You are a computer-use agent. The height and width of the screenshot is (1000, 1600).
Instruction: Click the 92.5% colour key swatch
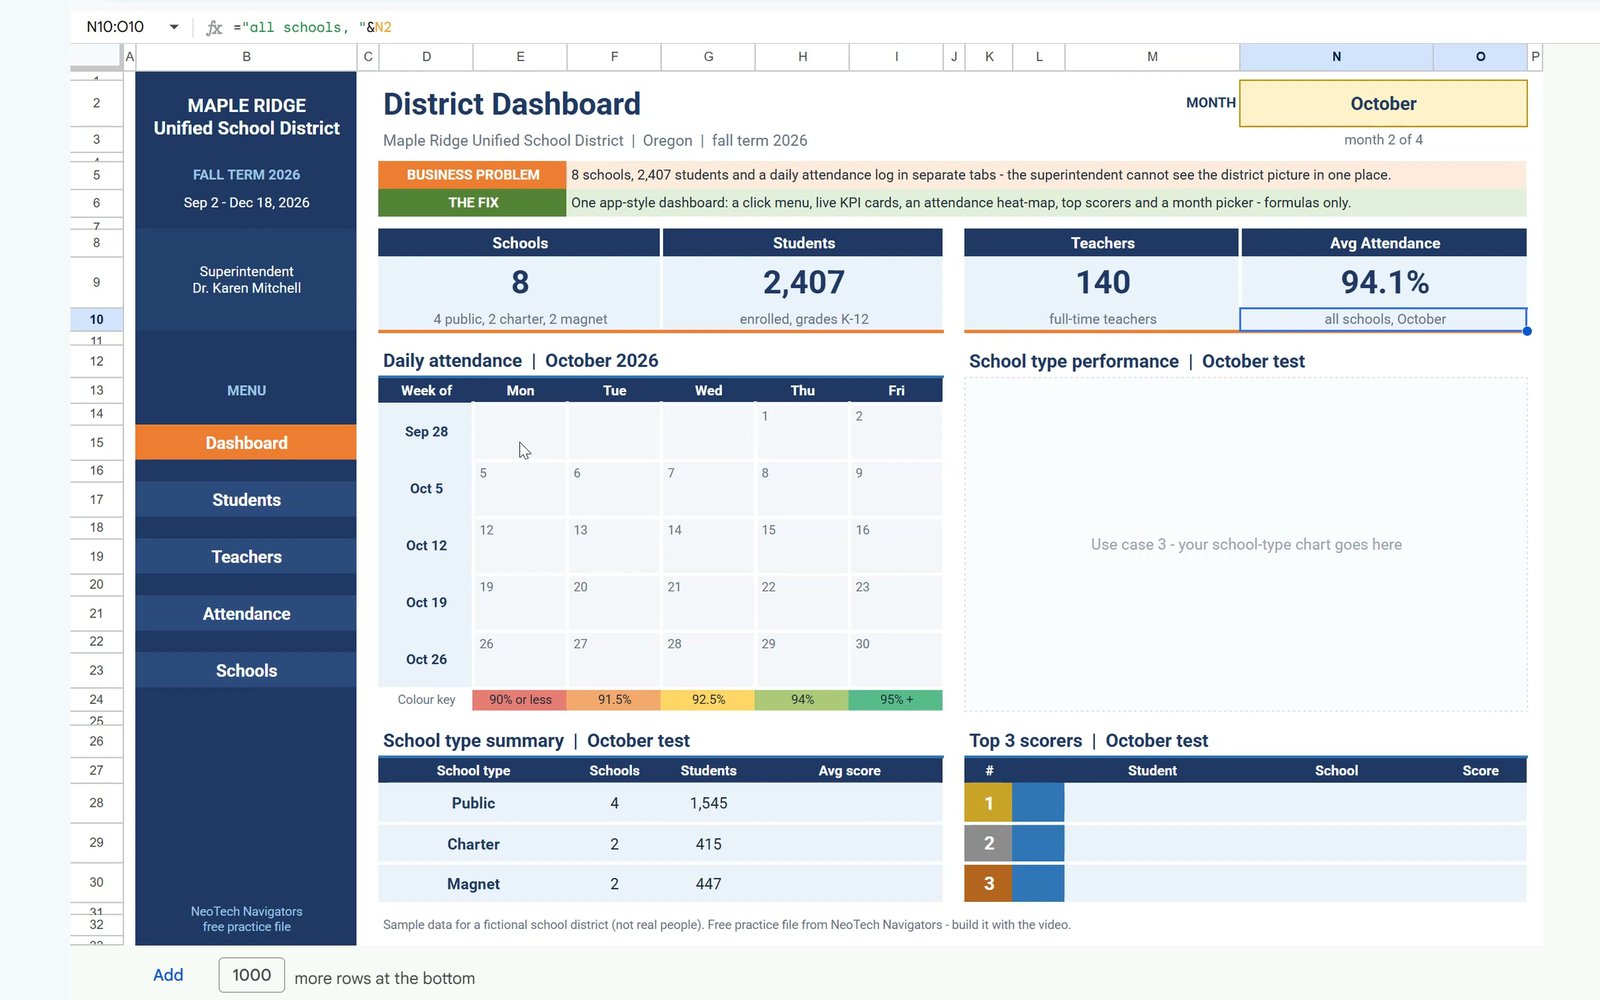coord(708,700)
